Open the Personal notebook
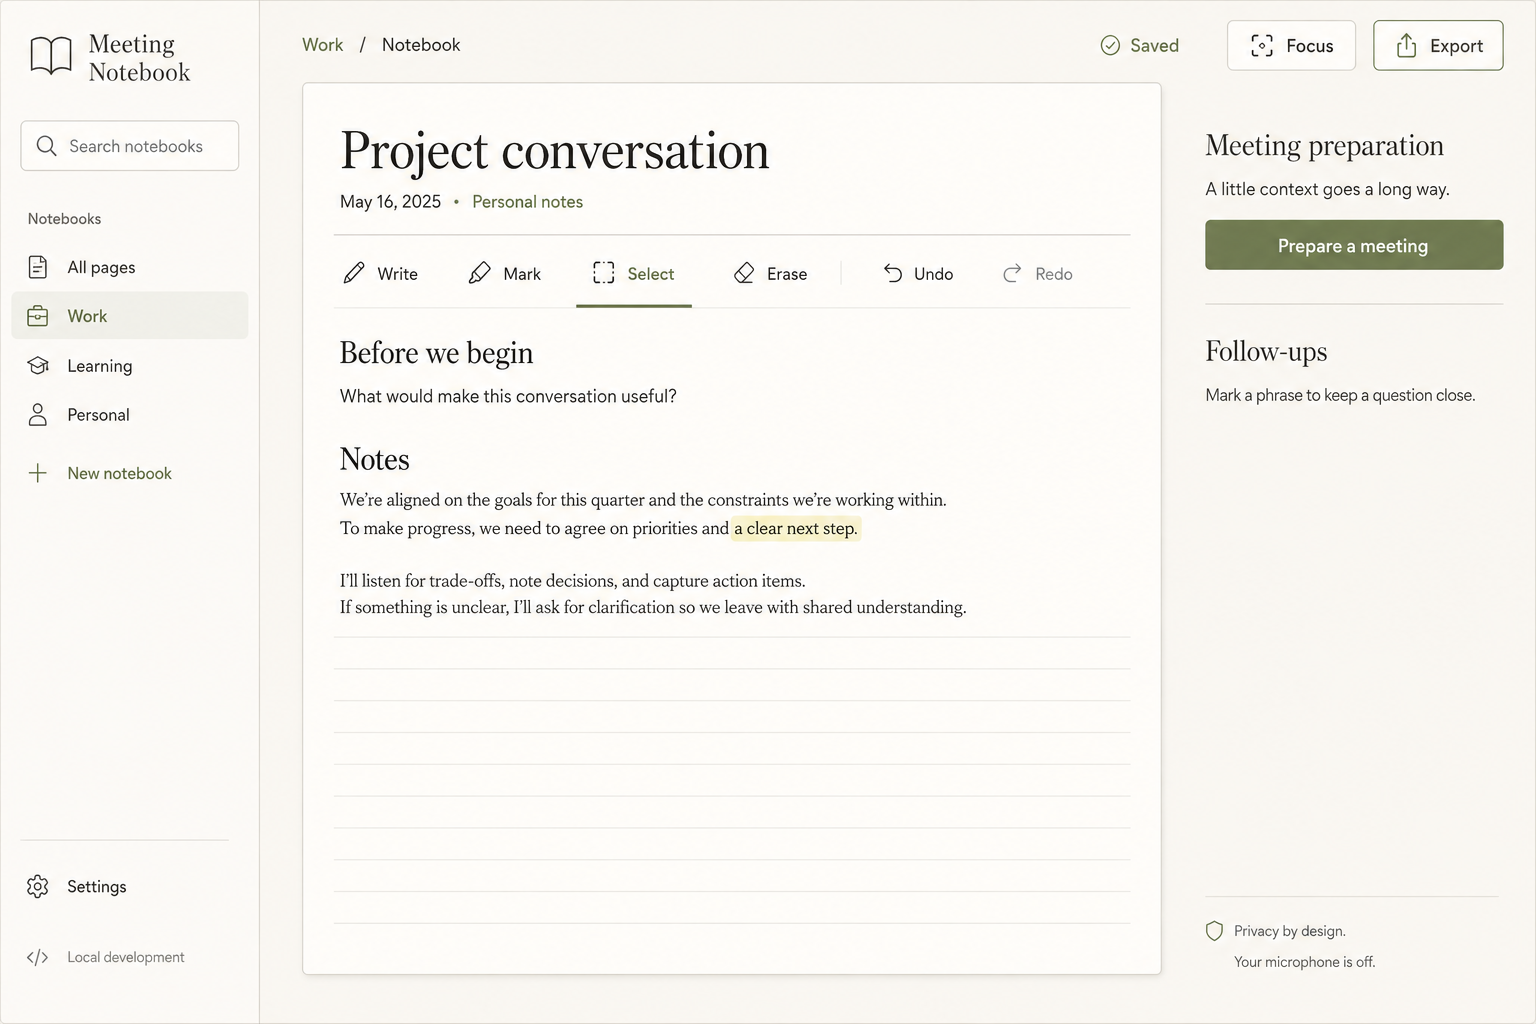Image resolution: width=1536 pixels, height=1024 pixels. 130,415
